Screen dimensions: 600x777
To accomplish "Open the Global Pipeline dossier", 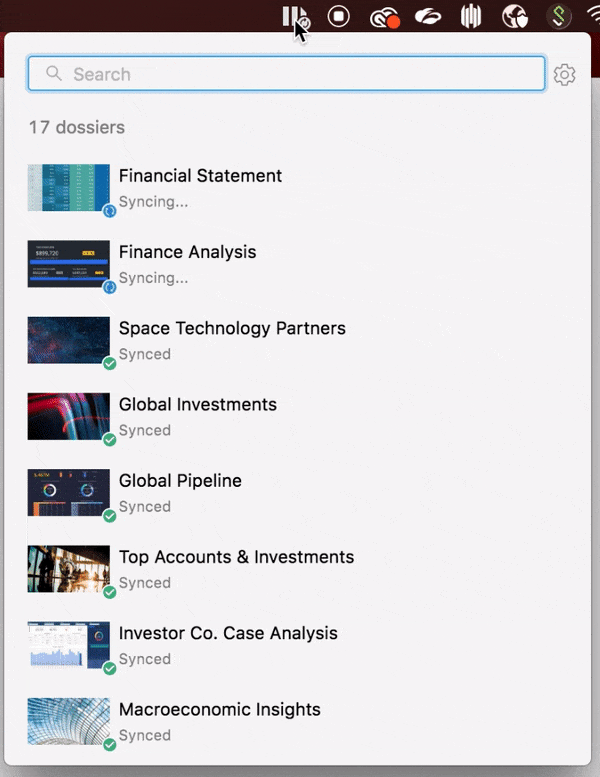I will [180, 481].
